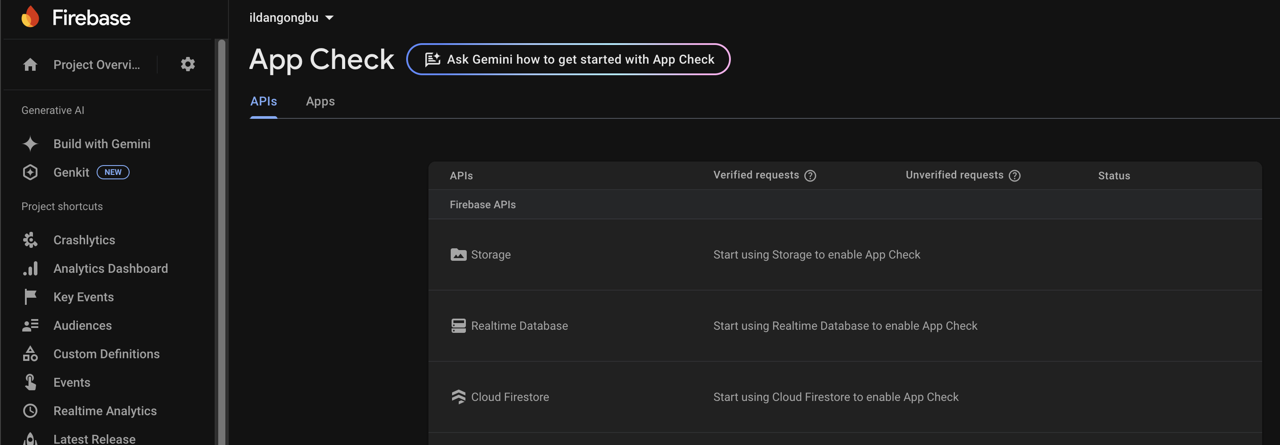Open Project Overview home icon
Screen dimensions: 1280x445
click(30, 64)
